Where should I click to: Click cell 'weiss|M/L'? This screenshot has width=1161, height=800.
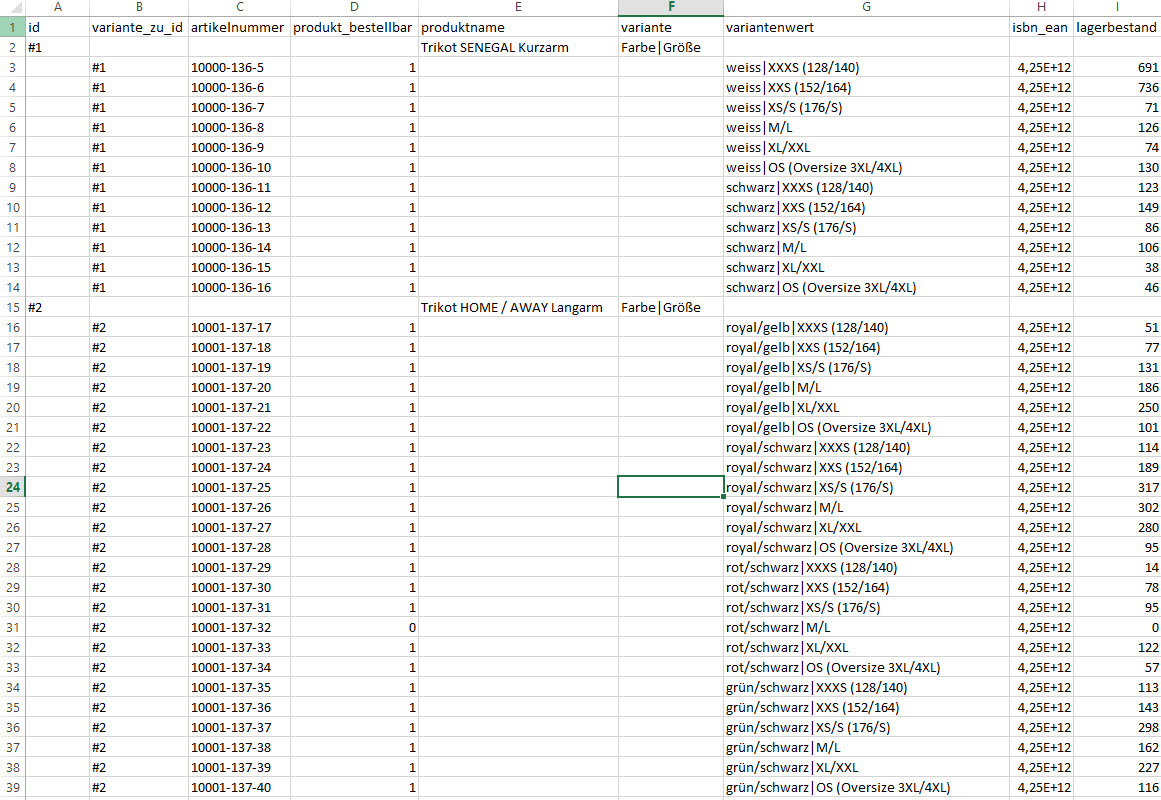click(x=866, y=127)
